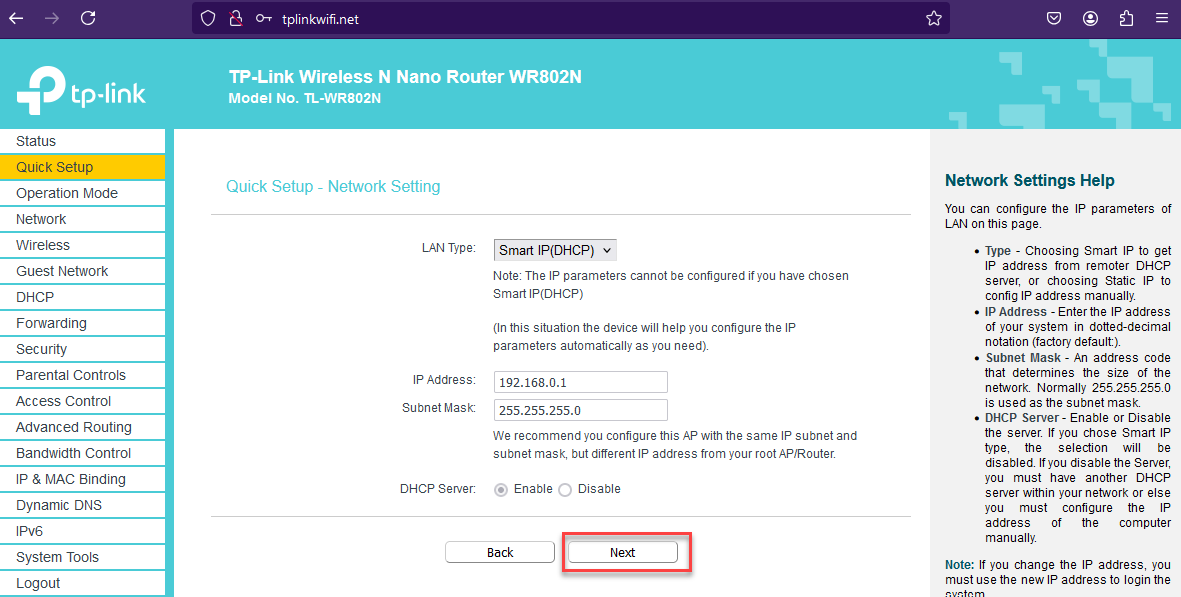Open the LAN Type Smart IP(DHCP) dropdown

(x=555, y=250)
